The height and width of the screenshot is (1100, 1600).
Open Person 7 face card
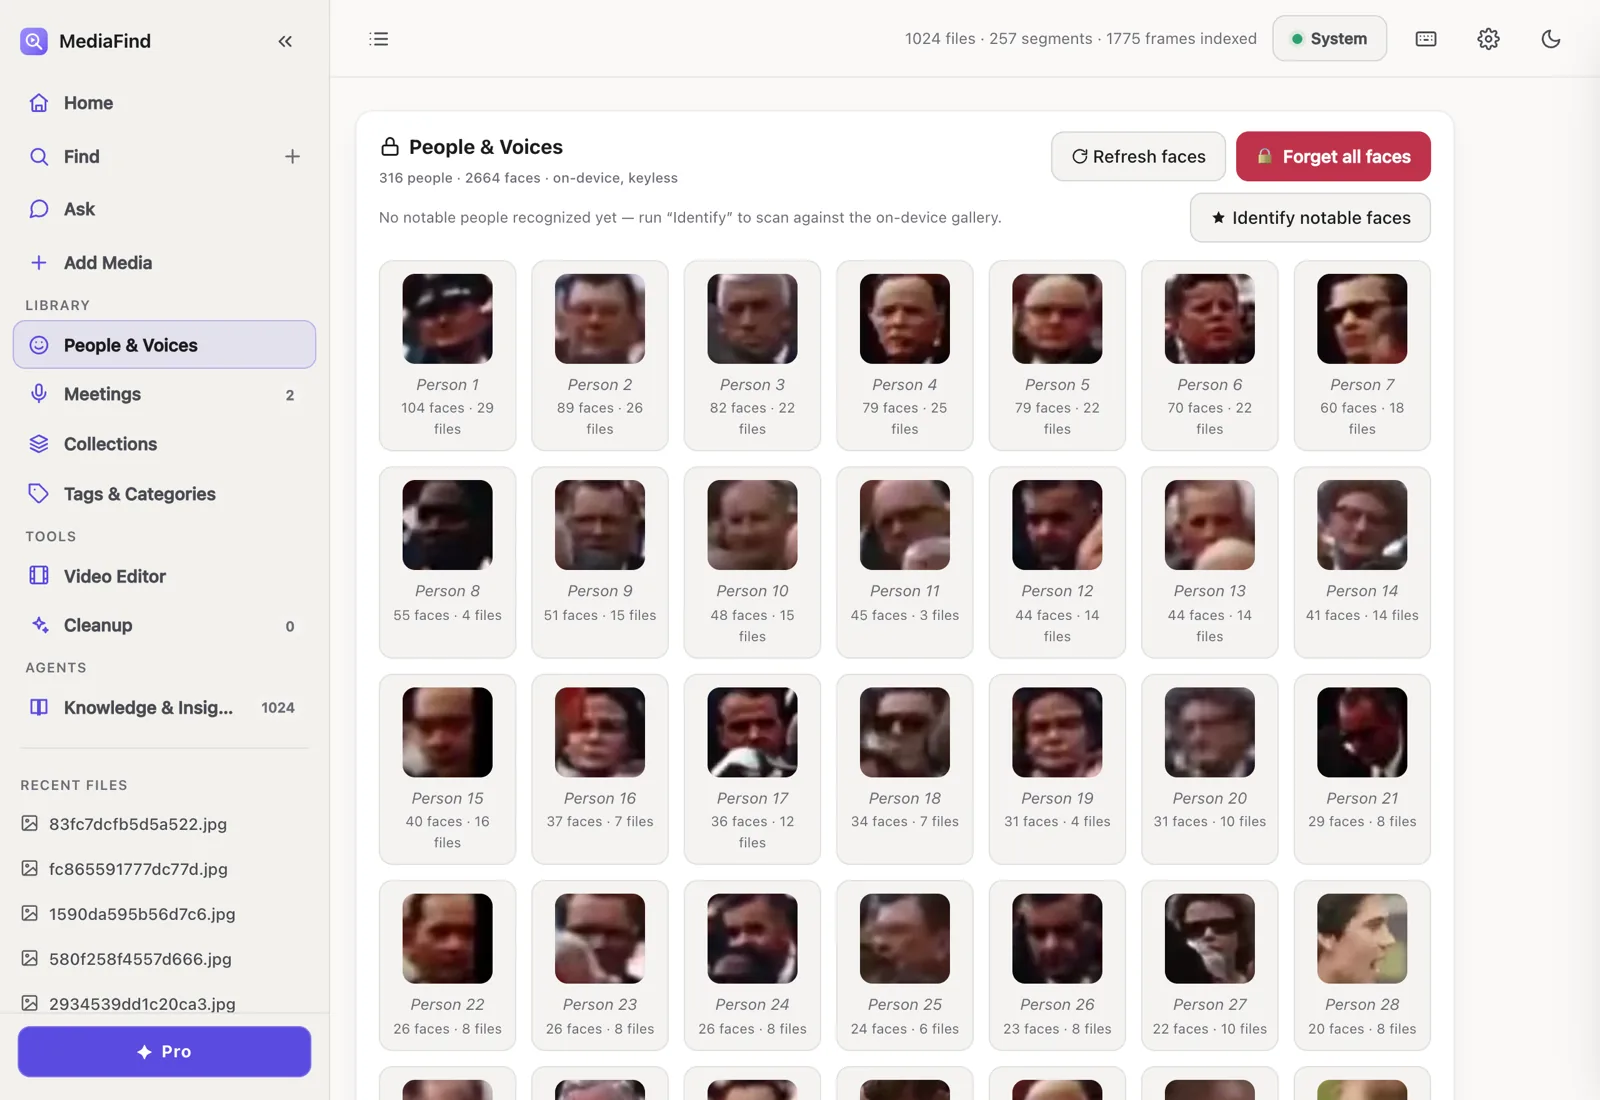tap(1362, 356)
